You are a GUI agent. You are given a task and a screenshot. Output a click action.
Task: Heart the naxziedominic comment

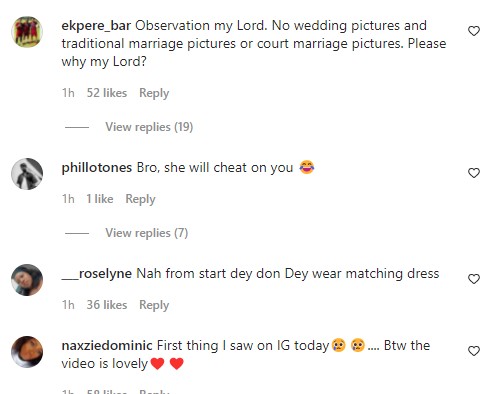[x=474, y=351]
